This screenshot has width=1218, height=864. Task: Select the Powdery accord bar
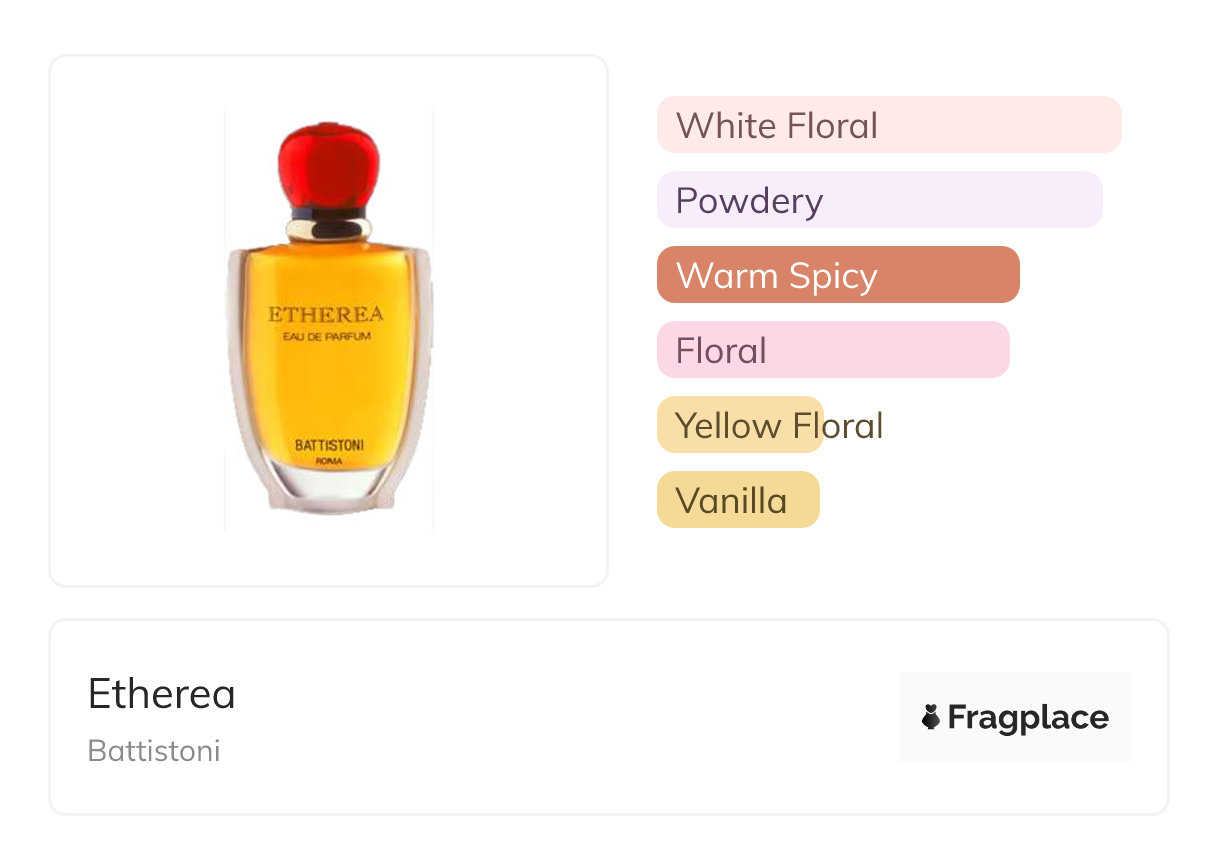click(879, 200)
